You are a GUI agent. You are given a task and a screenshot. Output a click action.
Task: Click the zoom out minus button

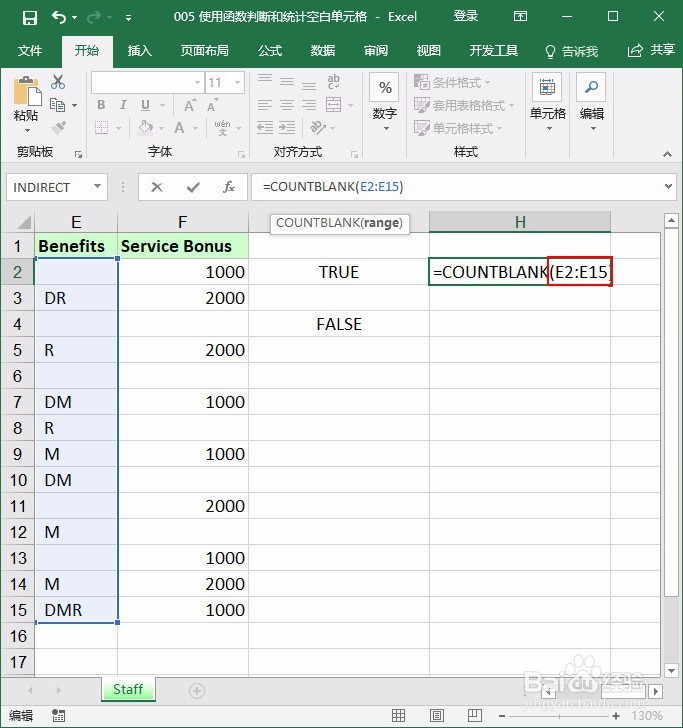coord(502,716)
